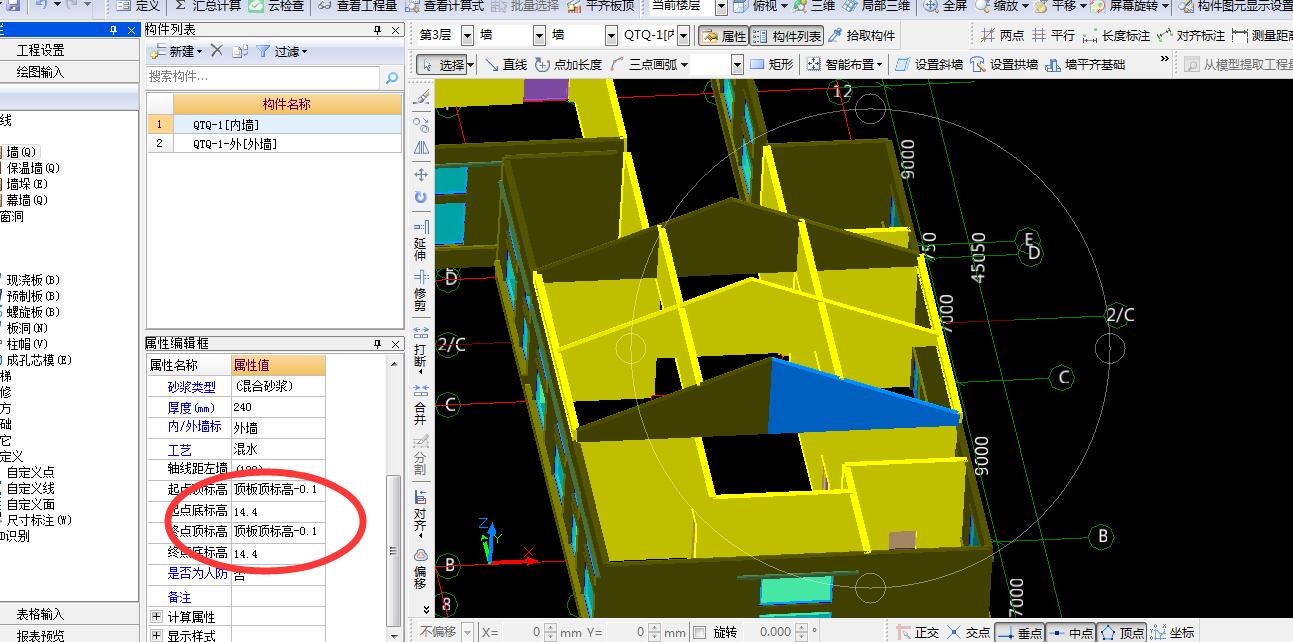Click 设置拱墙 set arched wall
This screenshot has height=642, width=1293.
point(1004,65)
